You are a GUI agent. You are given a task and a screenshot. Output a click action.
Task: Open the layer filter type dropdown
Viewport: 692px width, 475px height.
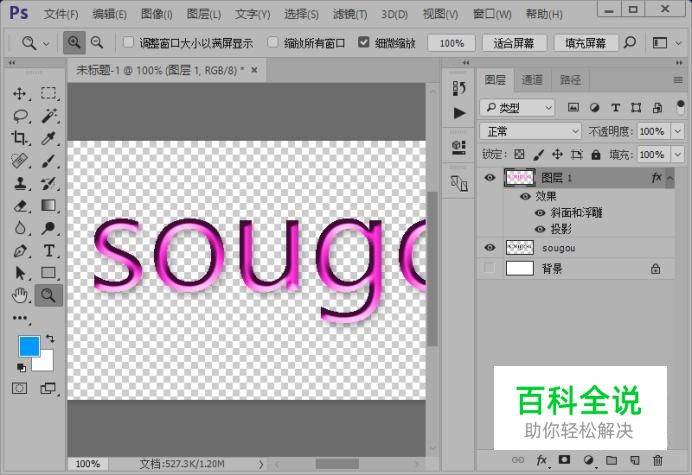(517, 107)
